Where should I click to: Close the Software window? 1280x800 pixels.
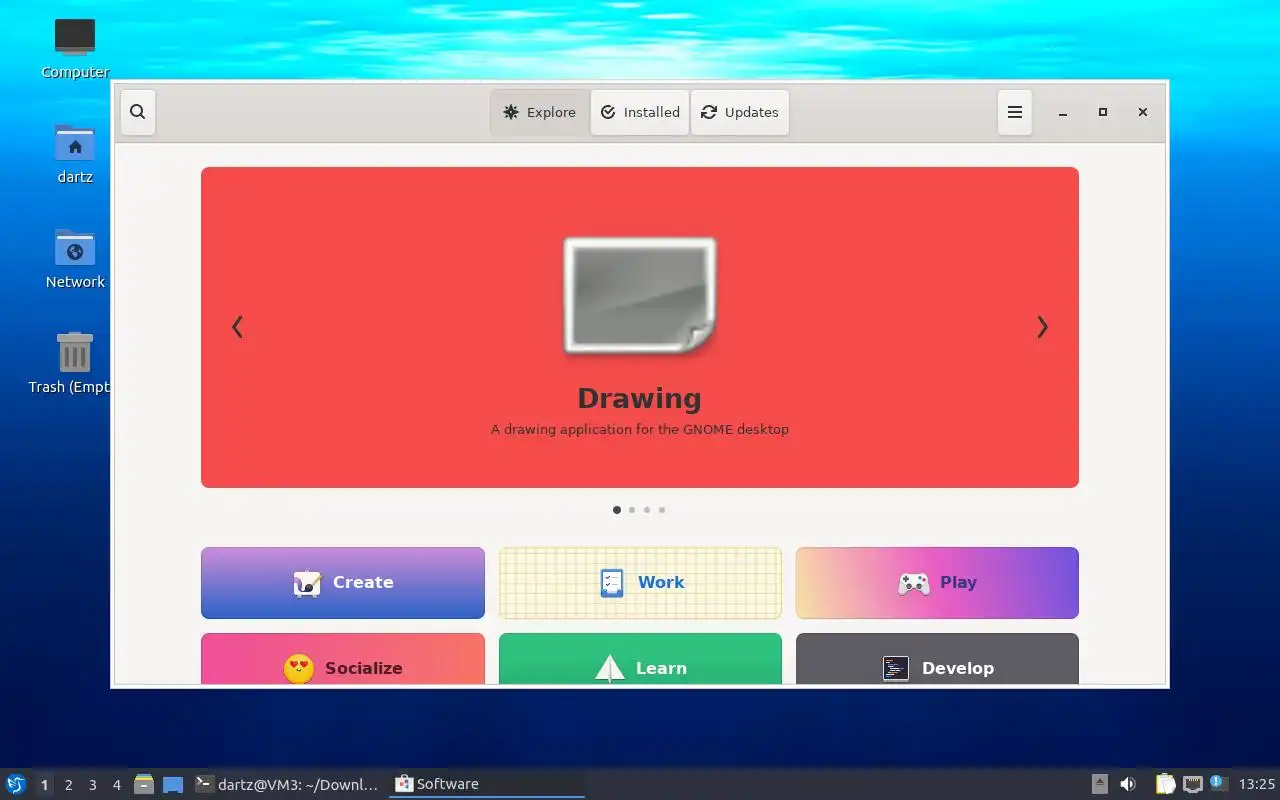(x=1143, y=113)
